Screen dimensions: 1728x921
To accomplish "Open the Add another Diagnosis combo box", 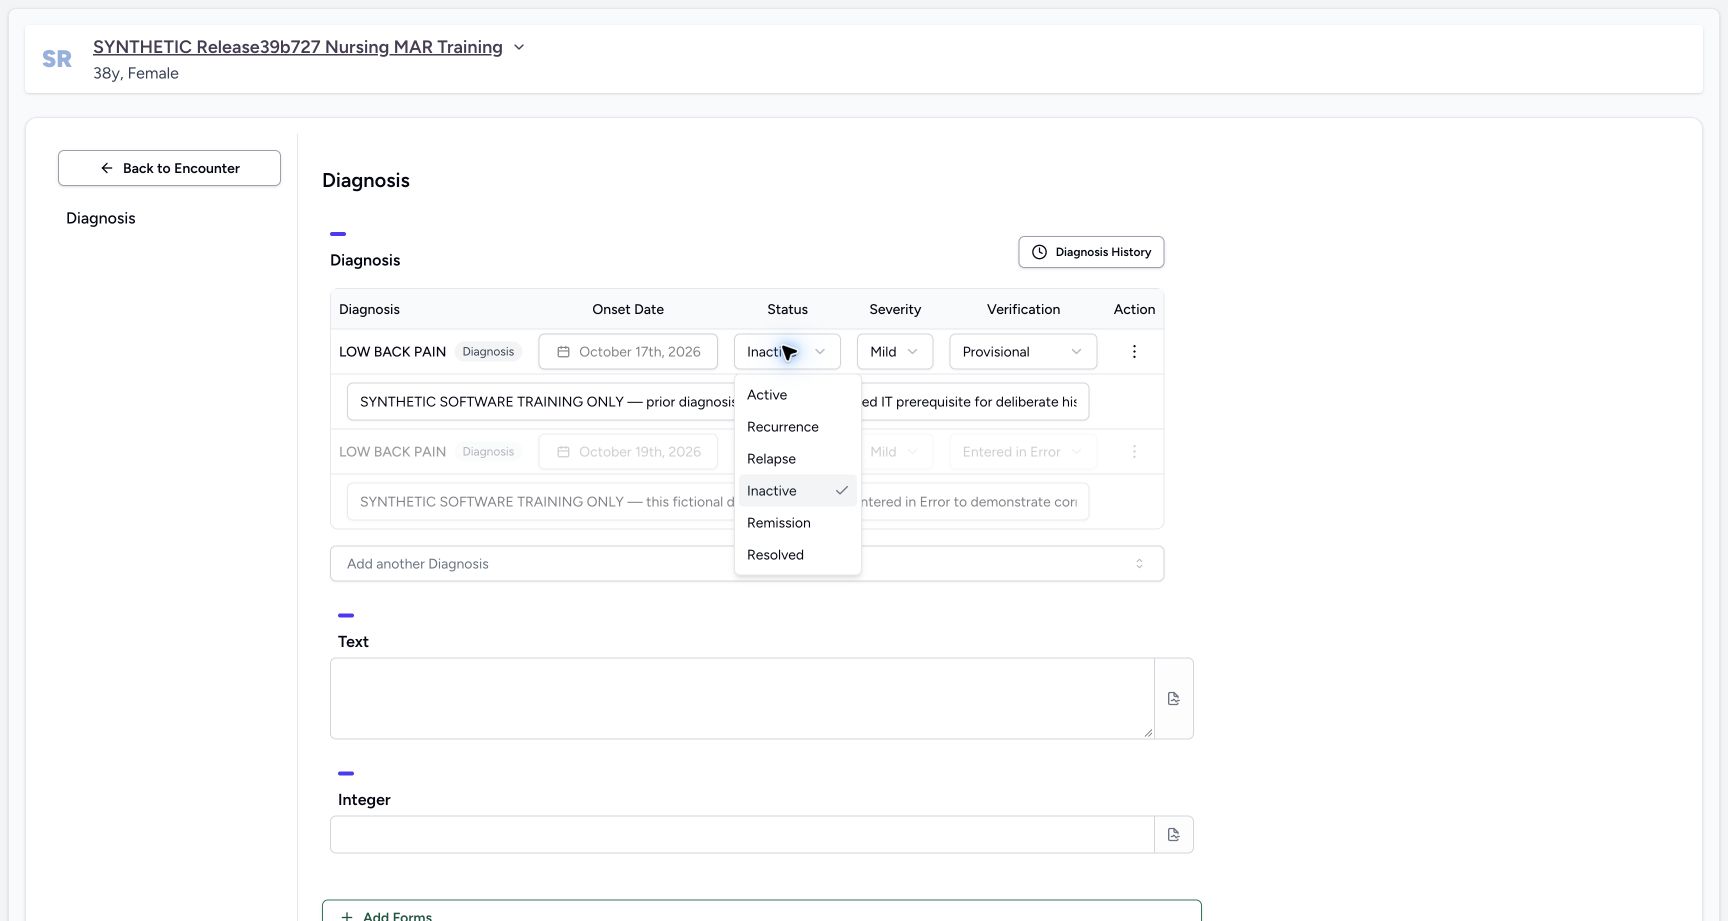I will click(x=747, y=564).
